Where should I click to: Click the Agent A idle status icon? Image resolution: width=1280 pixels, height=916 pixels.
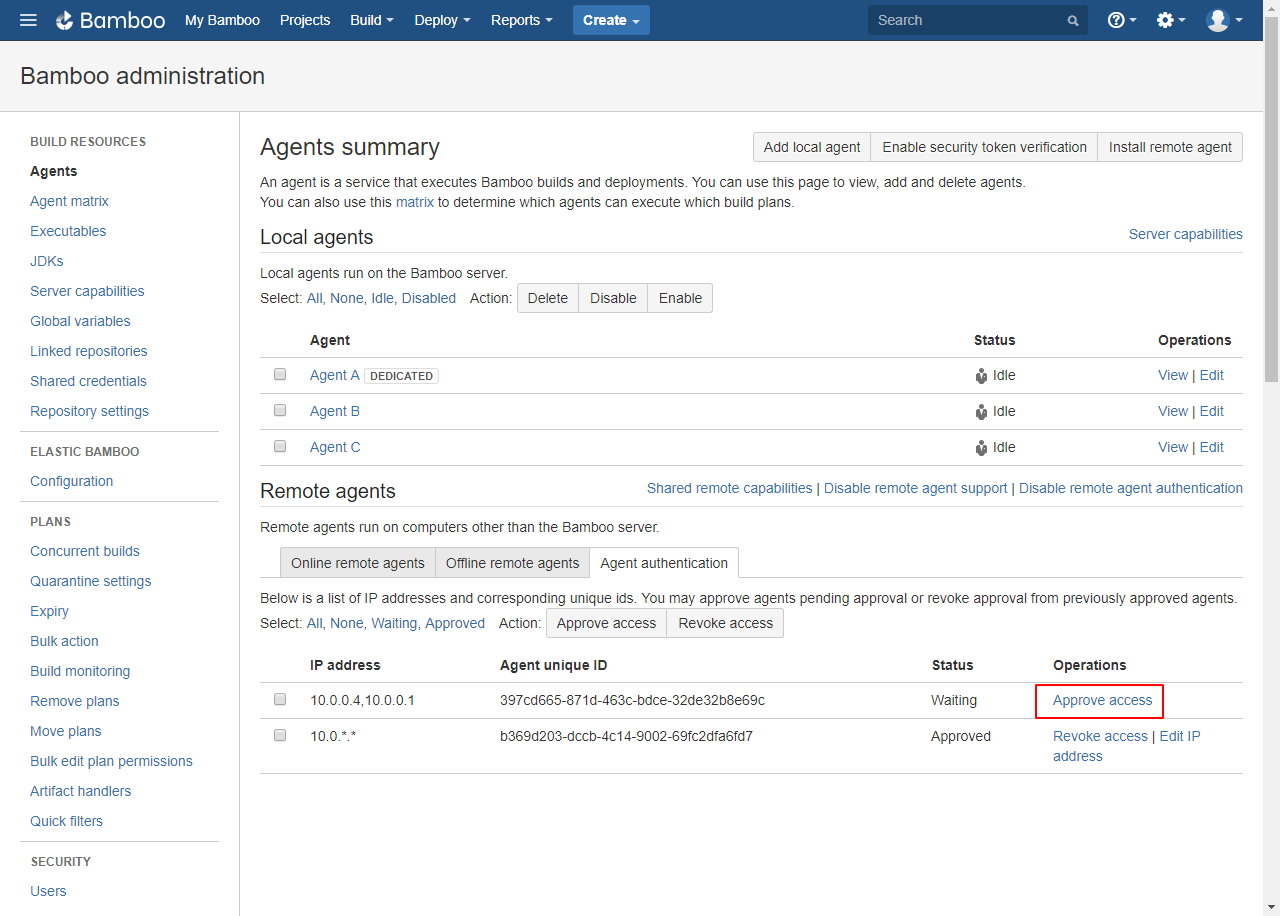[x=981, y=376]
